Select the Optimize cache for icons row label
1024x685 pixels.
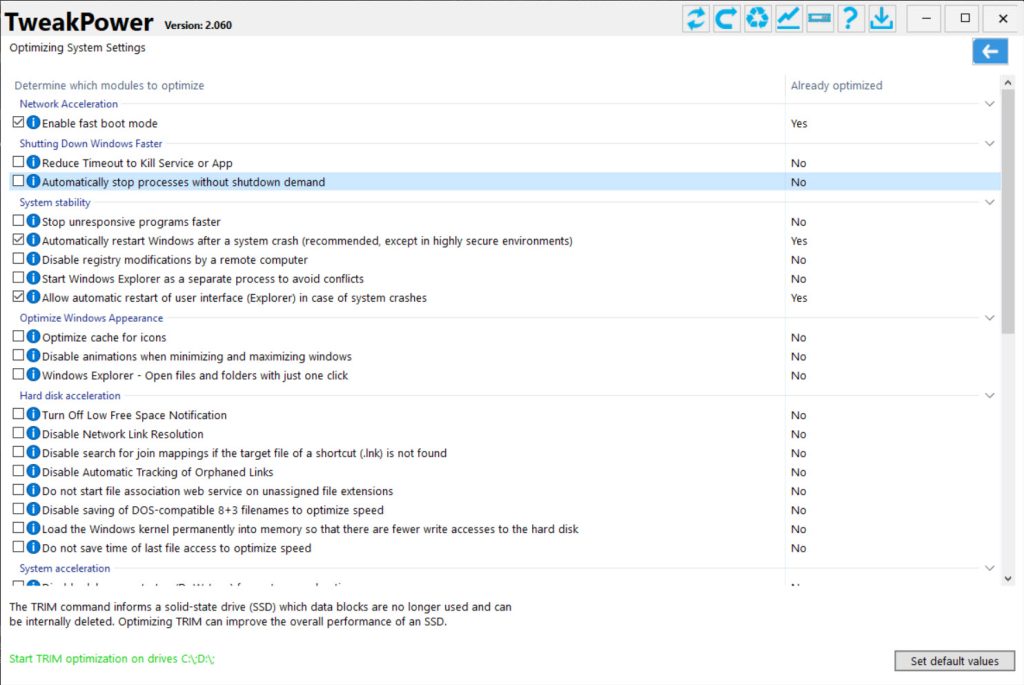[x=104, y=338]
